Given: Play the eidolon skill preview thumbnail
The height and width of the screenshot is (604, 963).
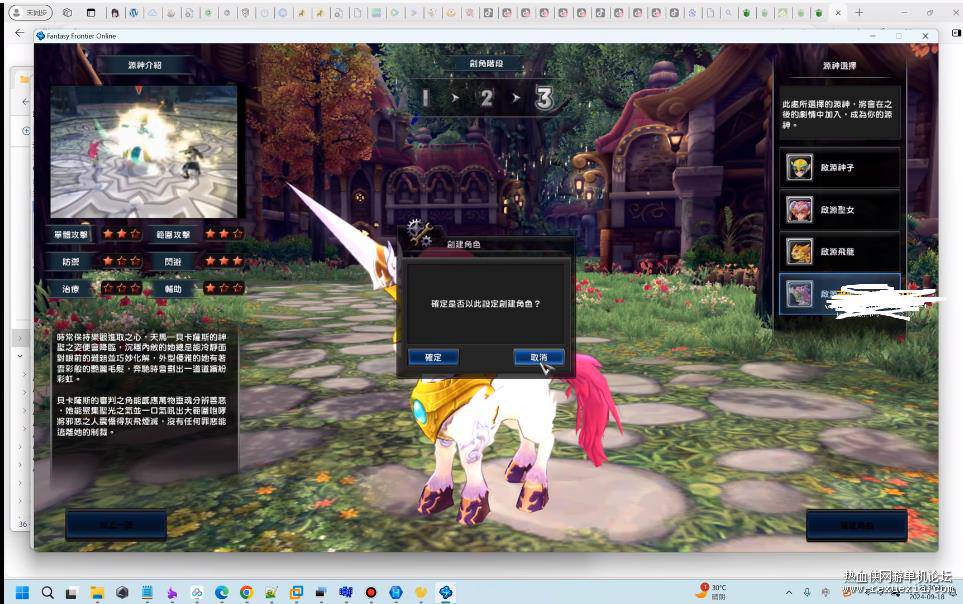Looking at the screenshot, I should click(144, 152).
